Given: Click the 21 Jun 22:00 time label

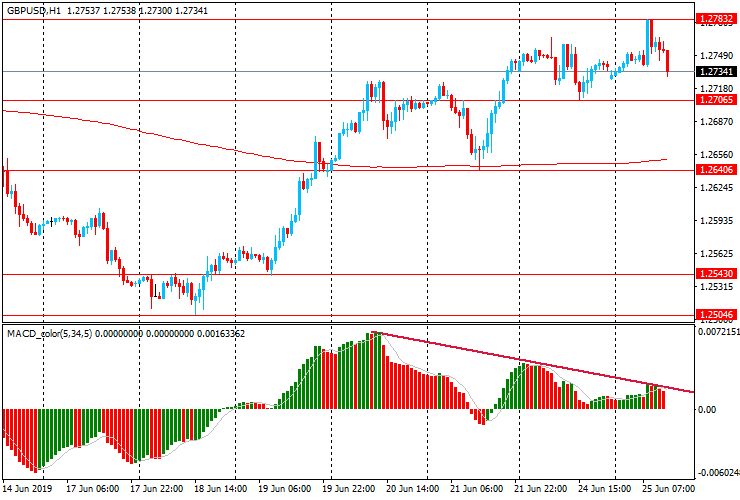Looking at the screenshot, I should point(541,488).
